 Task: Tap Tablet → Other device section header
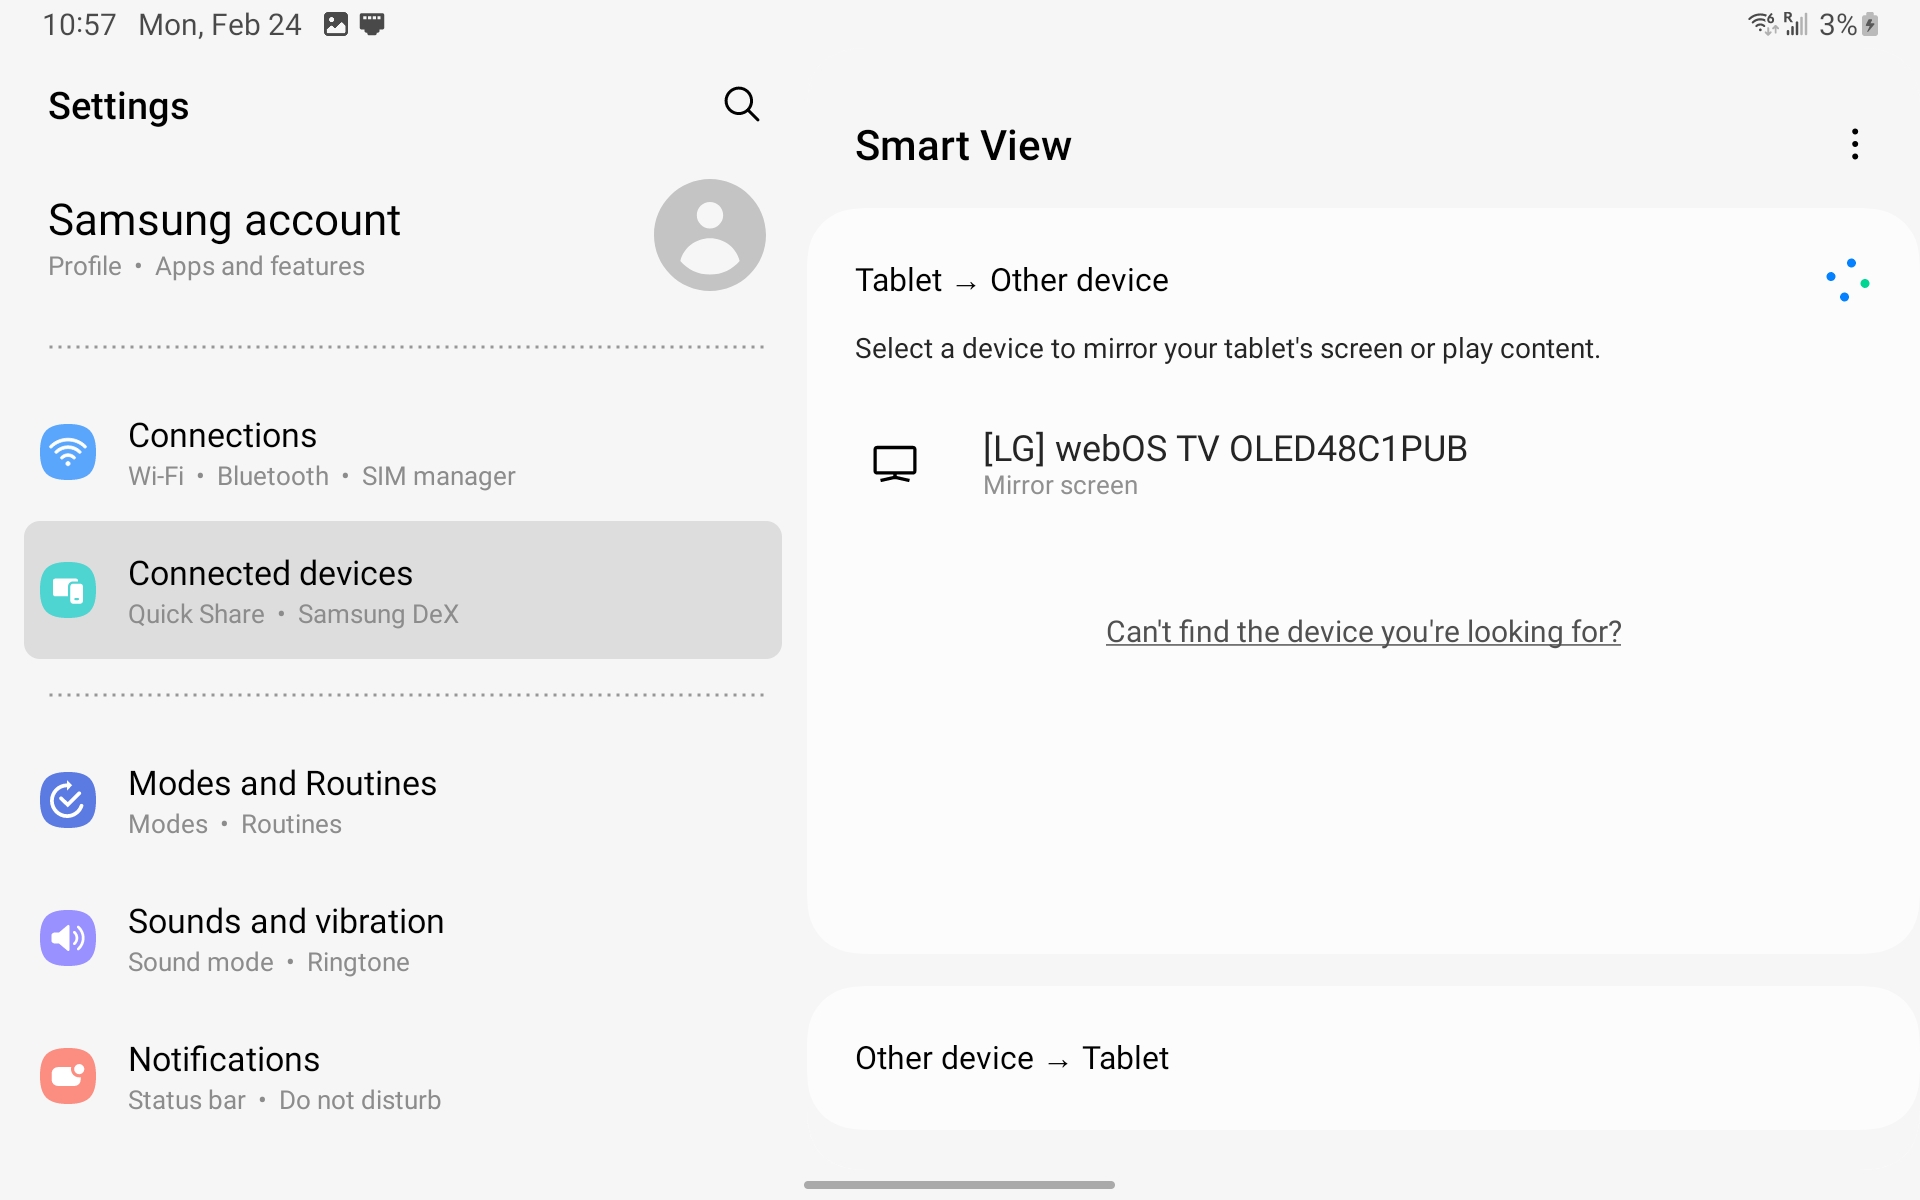[x=1012, y=281]
